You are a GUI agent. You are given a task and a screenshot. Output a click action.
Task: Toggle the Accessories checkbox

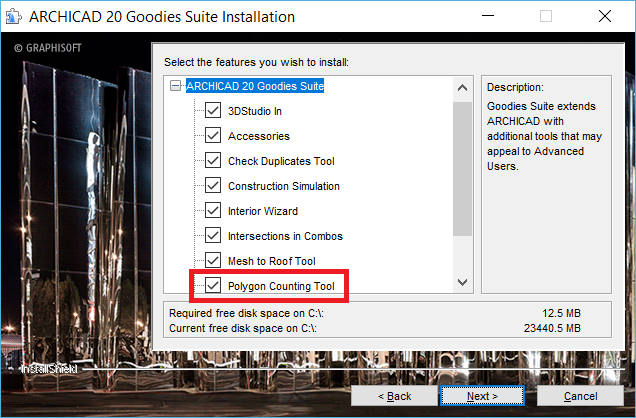pos(212,135)
